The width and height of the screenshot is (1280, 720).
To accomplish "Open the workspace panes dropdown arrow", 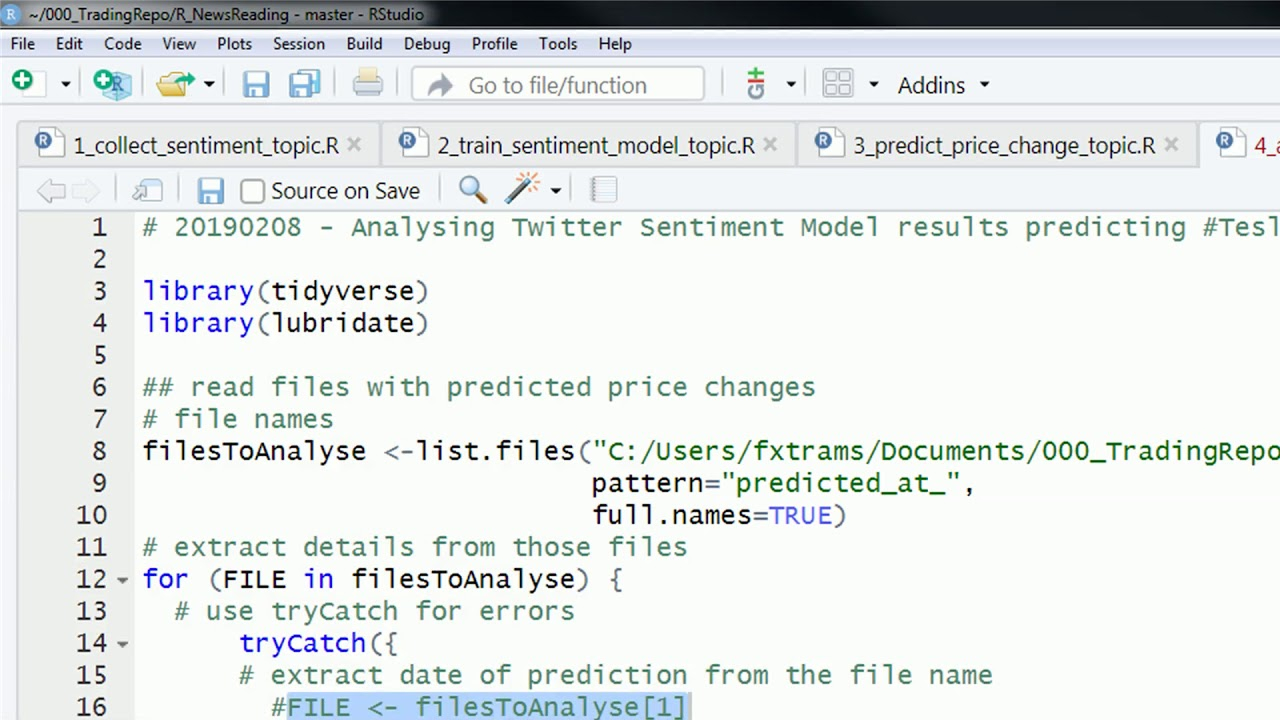I will (873, 85).
